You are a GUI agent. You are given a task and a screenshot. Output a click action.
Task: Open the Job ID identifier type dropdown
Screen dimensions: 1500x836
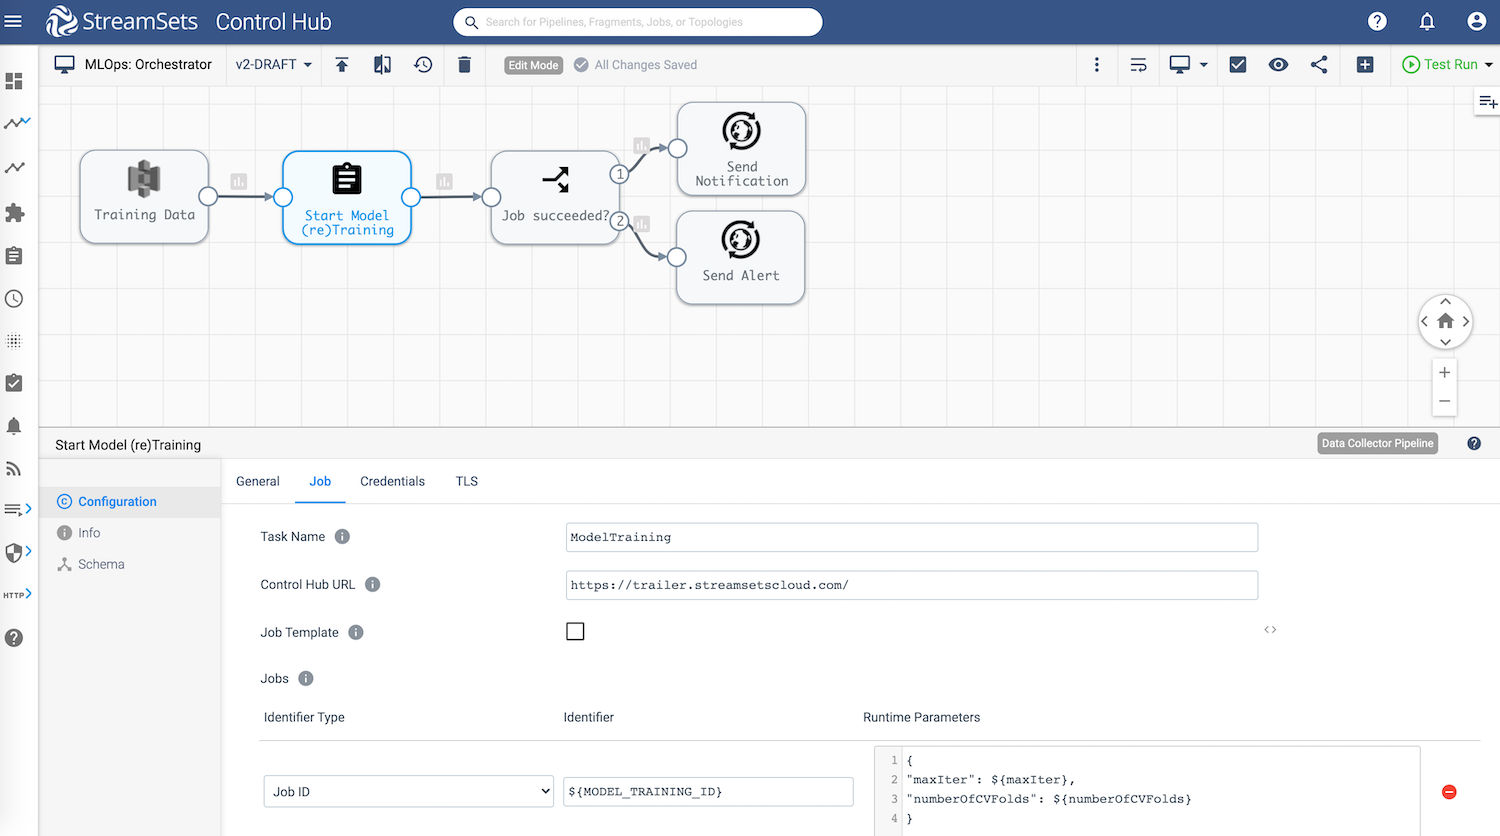pyautogui.click(x=408, y=791)
